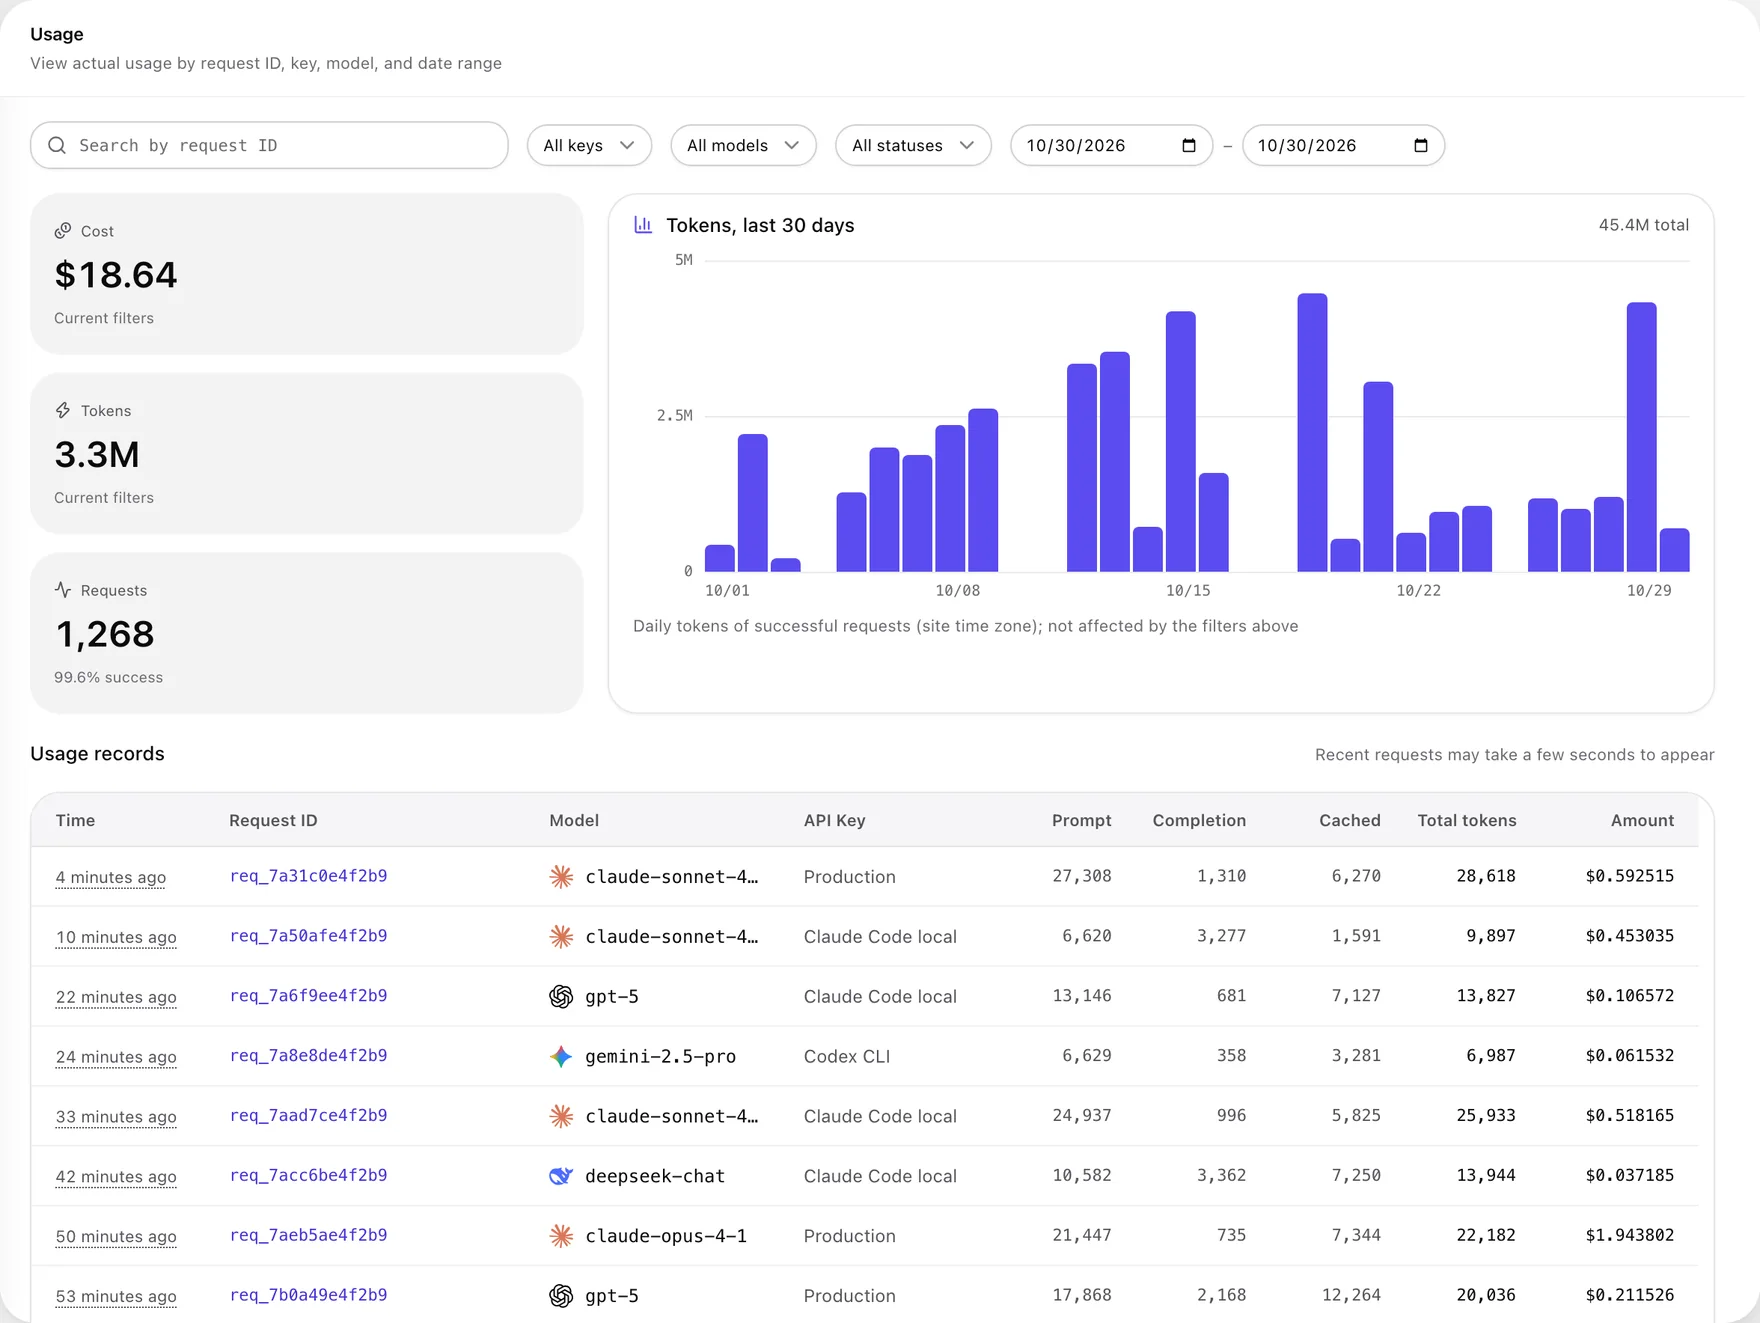Click the $18.64 cost value
Viewport: 1760px width, 1323px height.
pos(116,275)
